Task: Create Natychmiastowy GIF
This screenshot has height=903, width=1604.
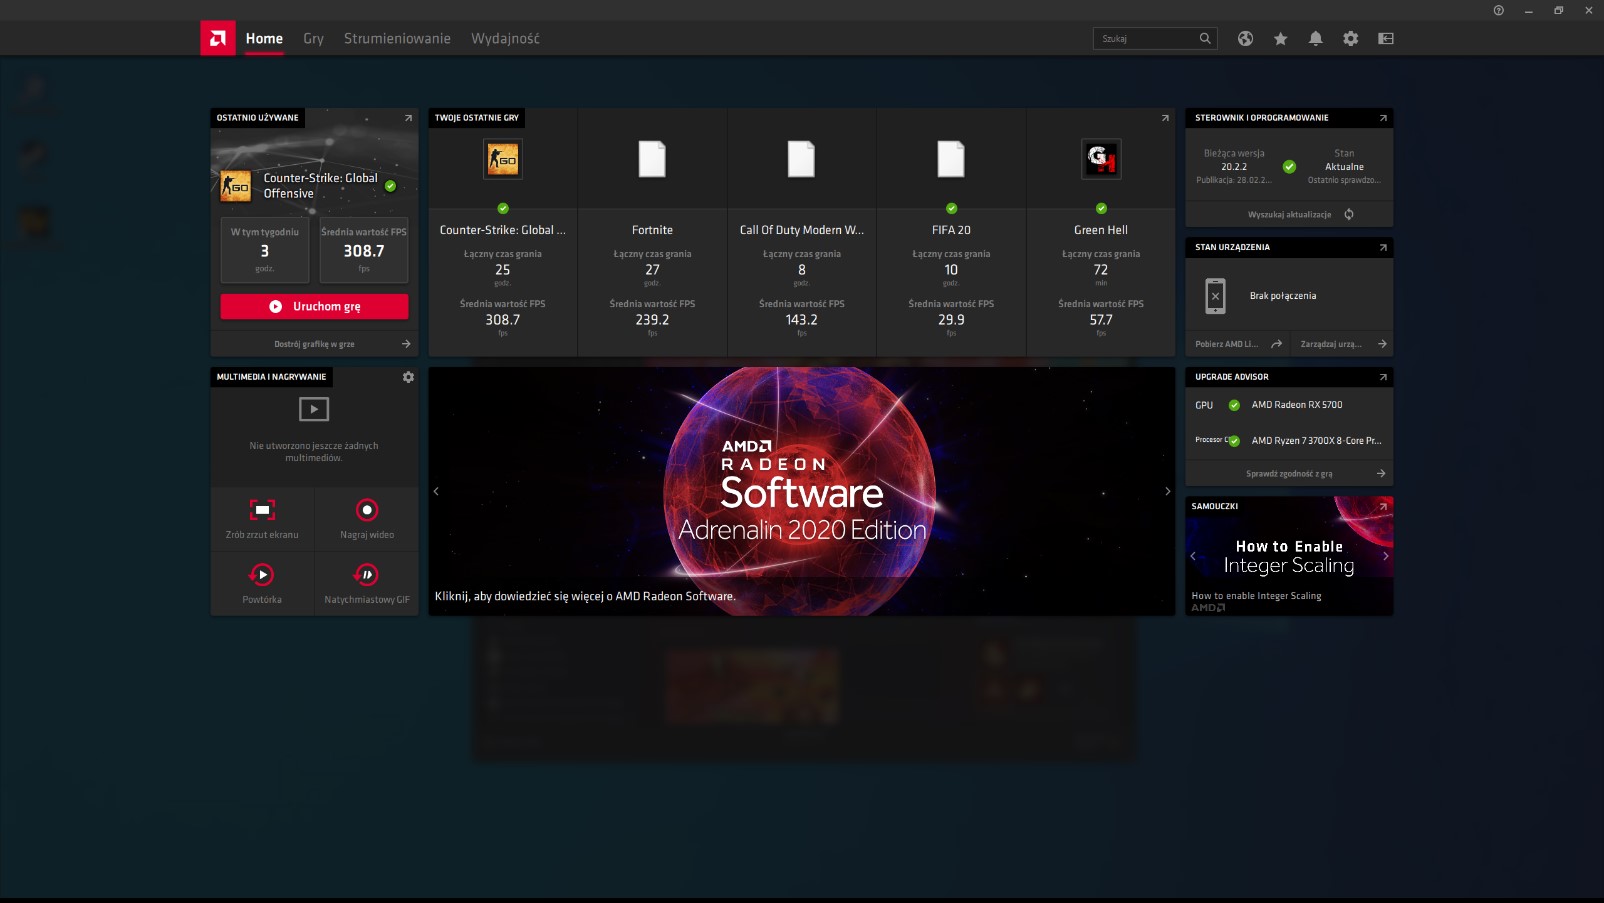Action: [x=367, y=583]
